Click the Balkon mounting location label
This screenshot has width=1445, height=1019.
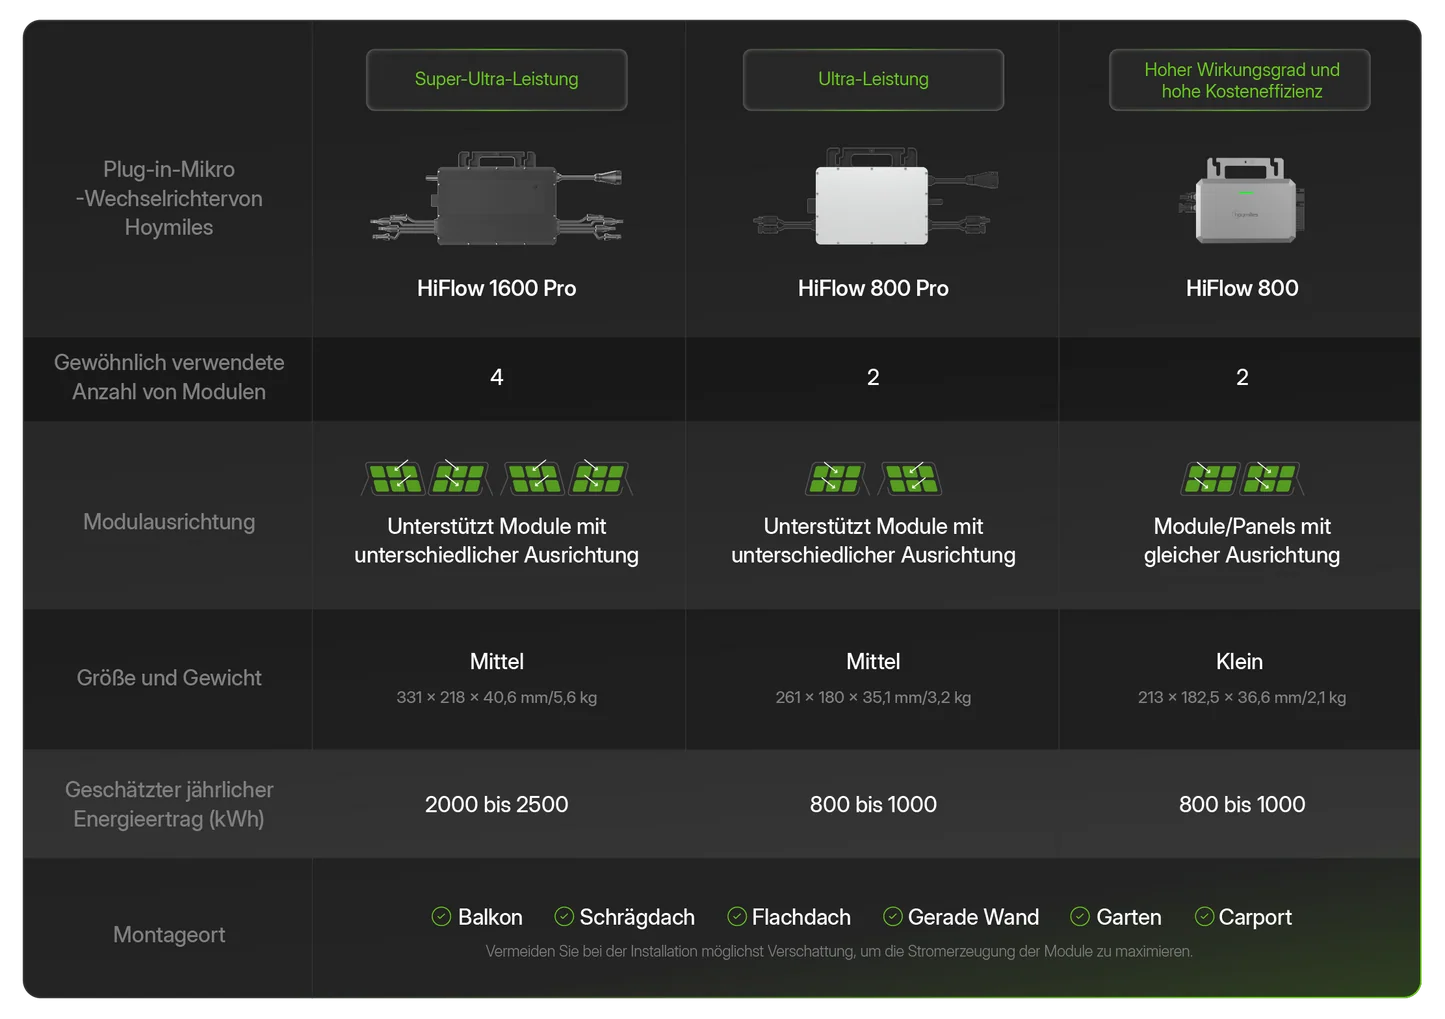490,917
